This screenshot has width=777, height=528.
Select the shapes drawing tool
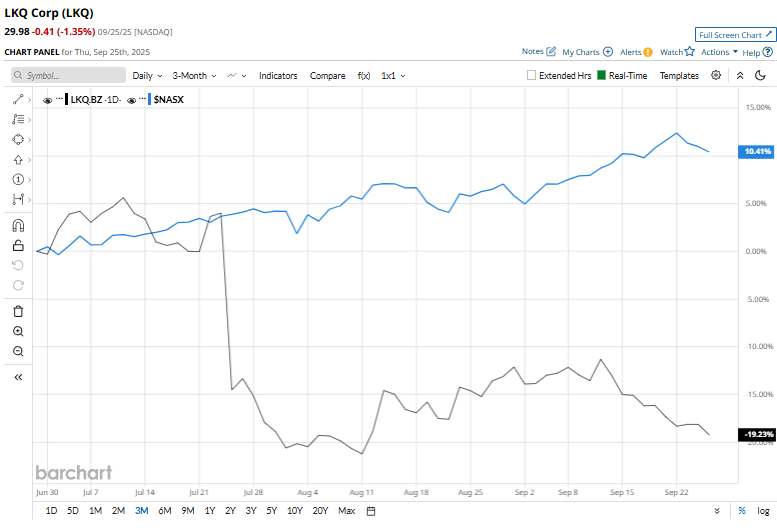(18, 139)
